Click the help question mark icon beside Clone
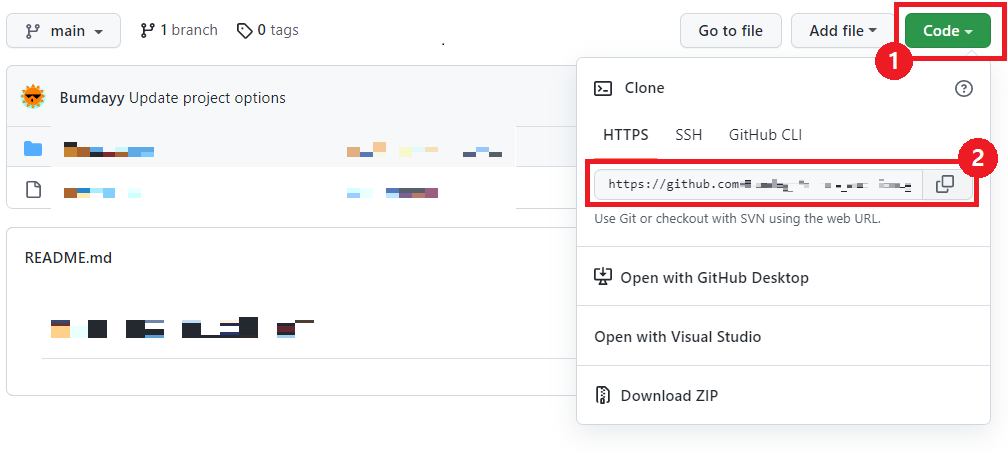1008x452 pixels. (964, 88)
